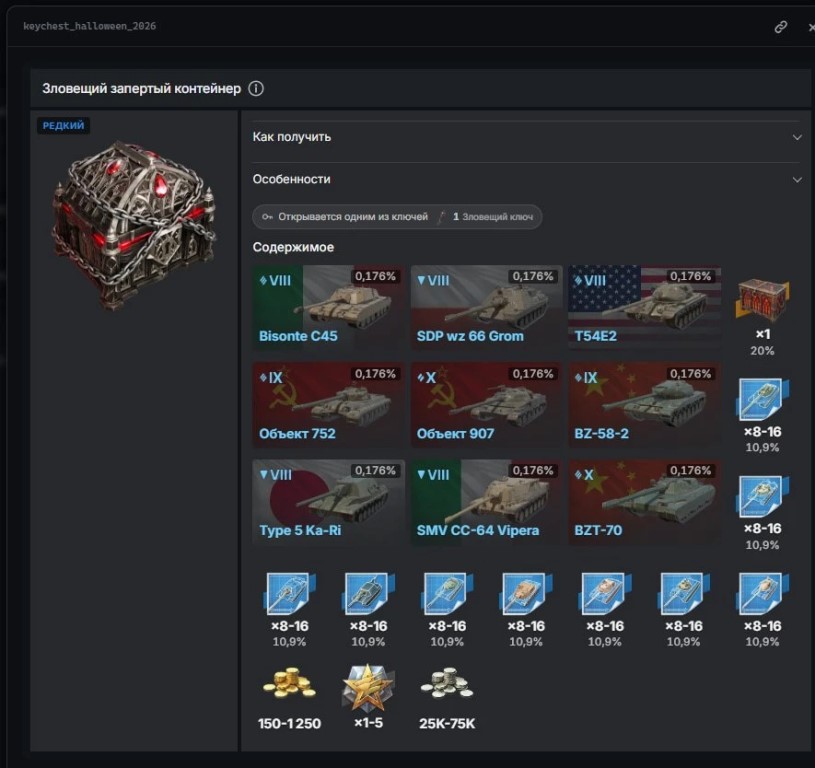Click the key icon before Открывается одним из ключей
This screenshot has width=815, height=768.
[267, 217]
